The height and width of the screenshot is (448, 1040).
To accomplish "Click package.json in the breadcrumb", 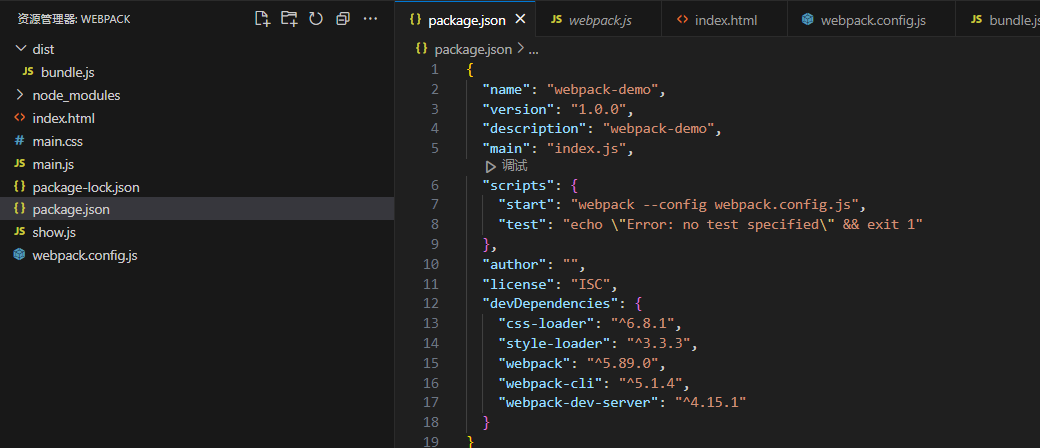I will point(473,49).
